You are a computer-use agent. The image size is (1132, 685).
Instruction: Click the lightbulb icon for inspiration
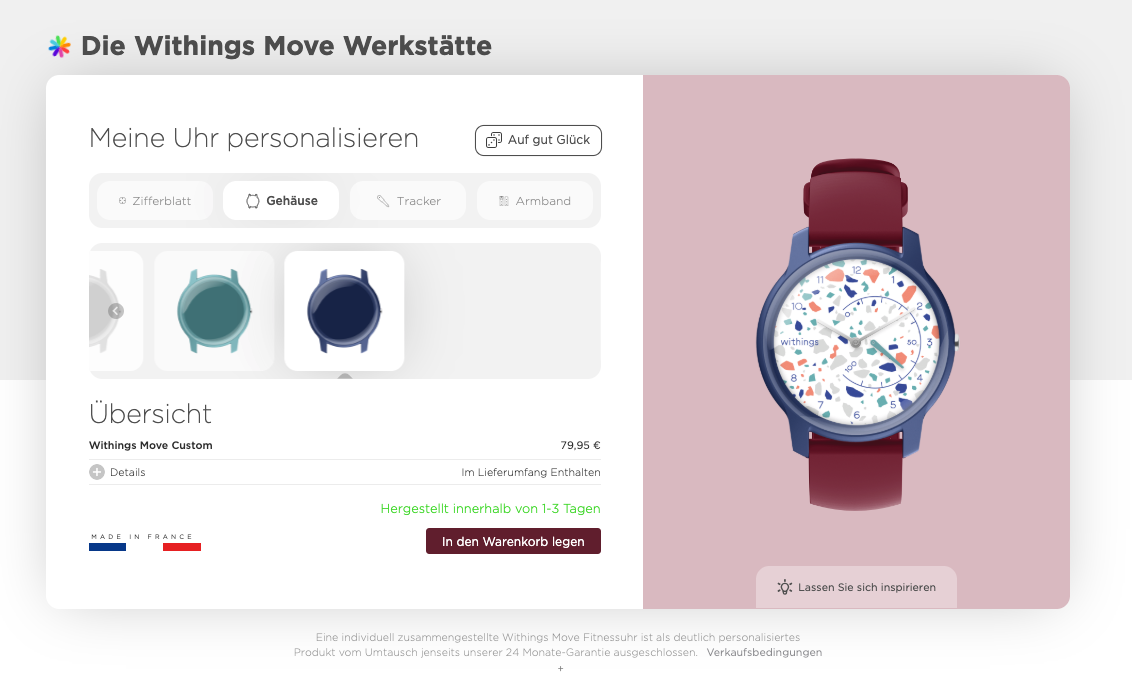[785, 587]
